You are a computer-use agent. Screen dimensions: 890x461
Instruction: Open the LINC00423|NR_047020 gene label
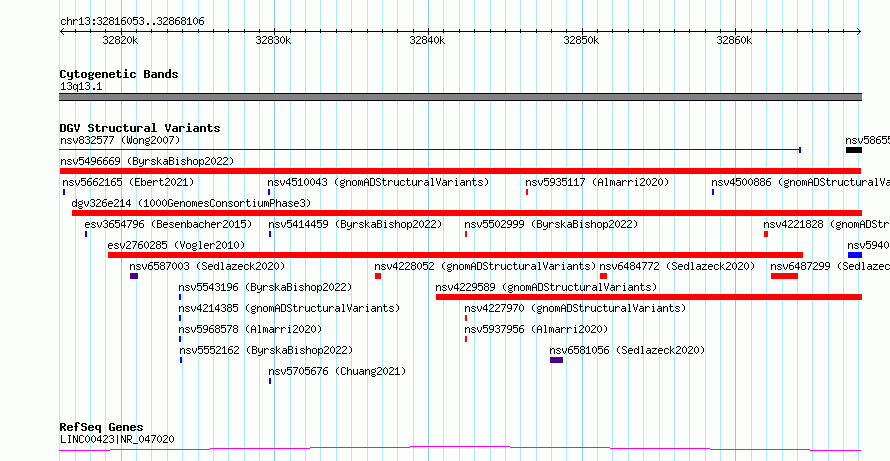(117, 439)
